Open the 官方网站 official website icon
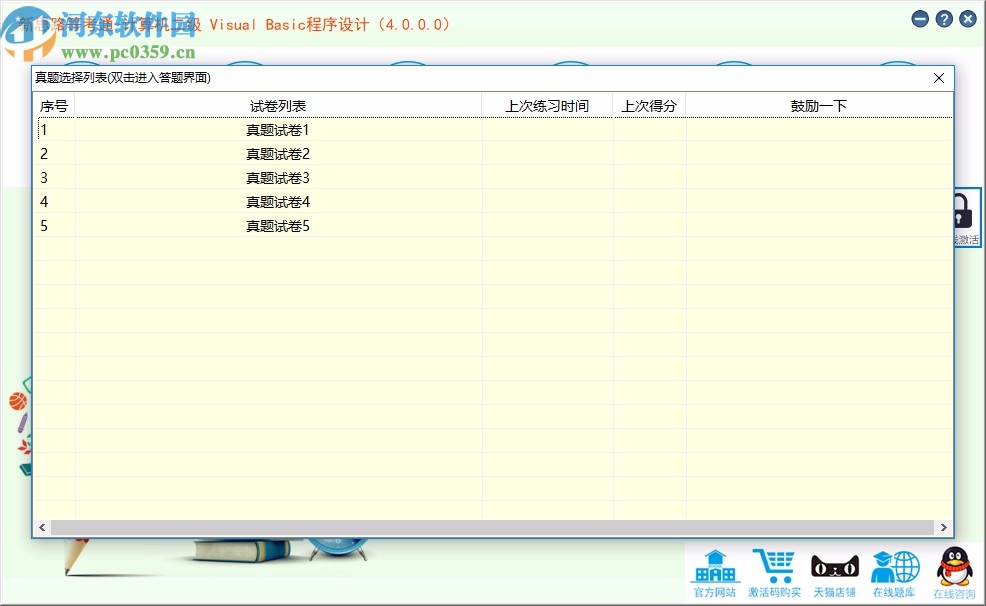Screen dimensions: 986x606 (714, 570)
